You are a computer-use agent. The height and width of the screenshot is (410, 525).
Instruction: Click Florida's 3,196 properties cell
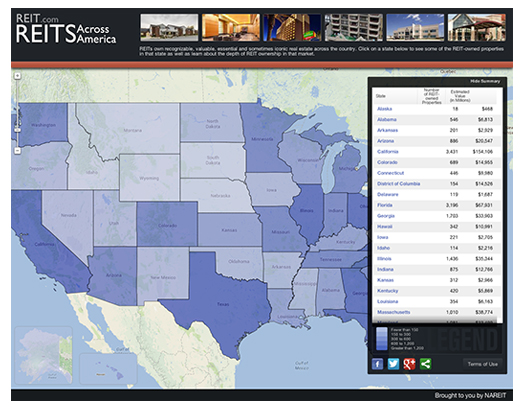coord(452,205)
